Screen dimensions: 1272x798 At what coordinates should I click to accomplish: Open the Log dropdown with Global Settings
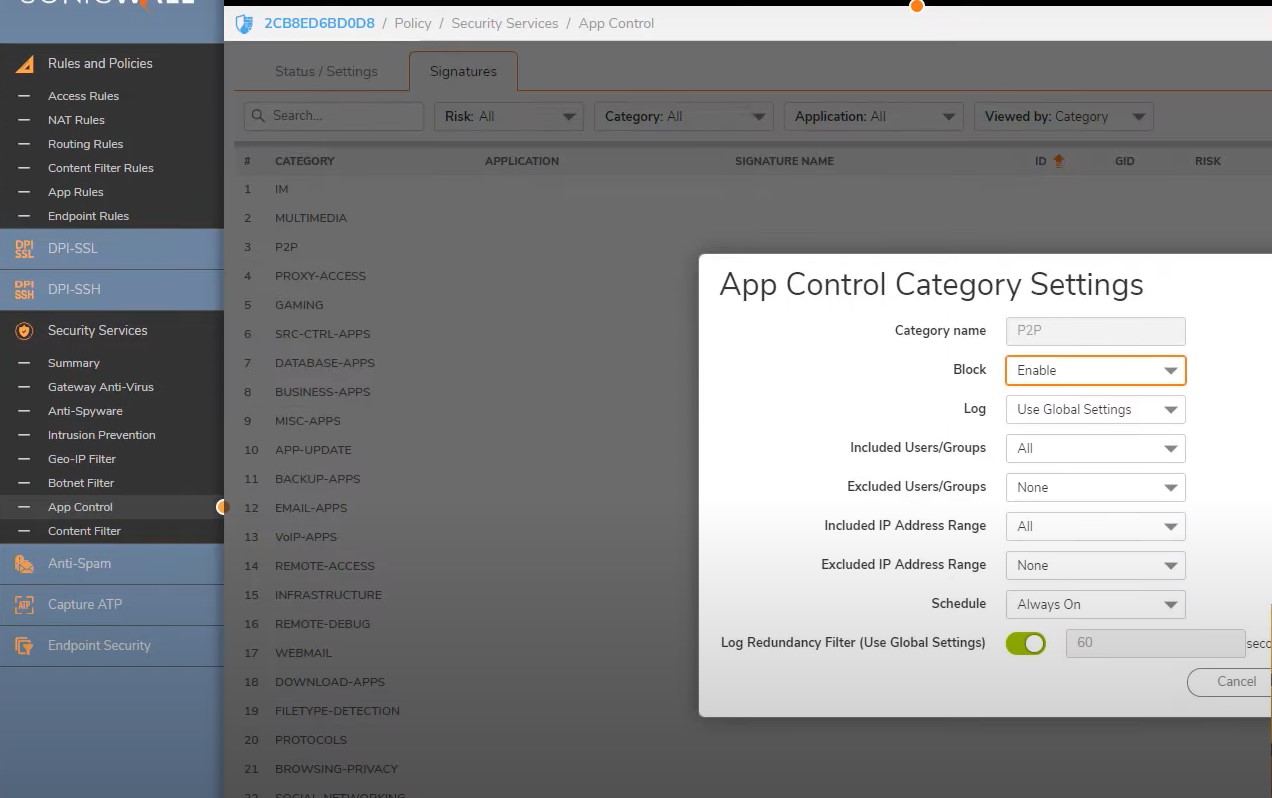[1095, 409]
